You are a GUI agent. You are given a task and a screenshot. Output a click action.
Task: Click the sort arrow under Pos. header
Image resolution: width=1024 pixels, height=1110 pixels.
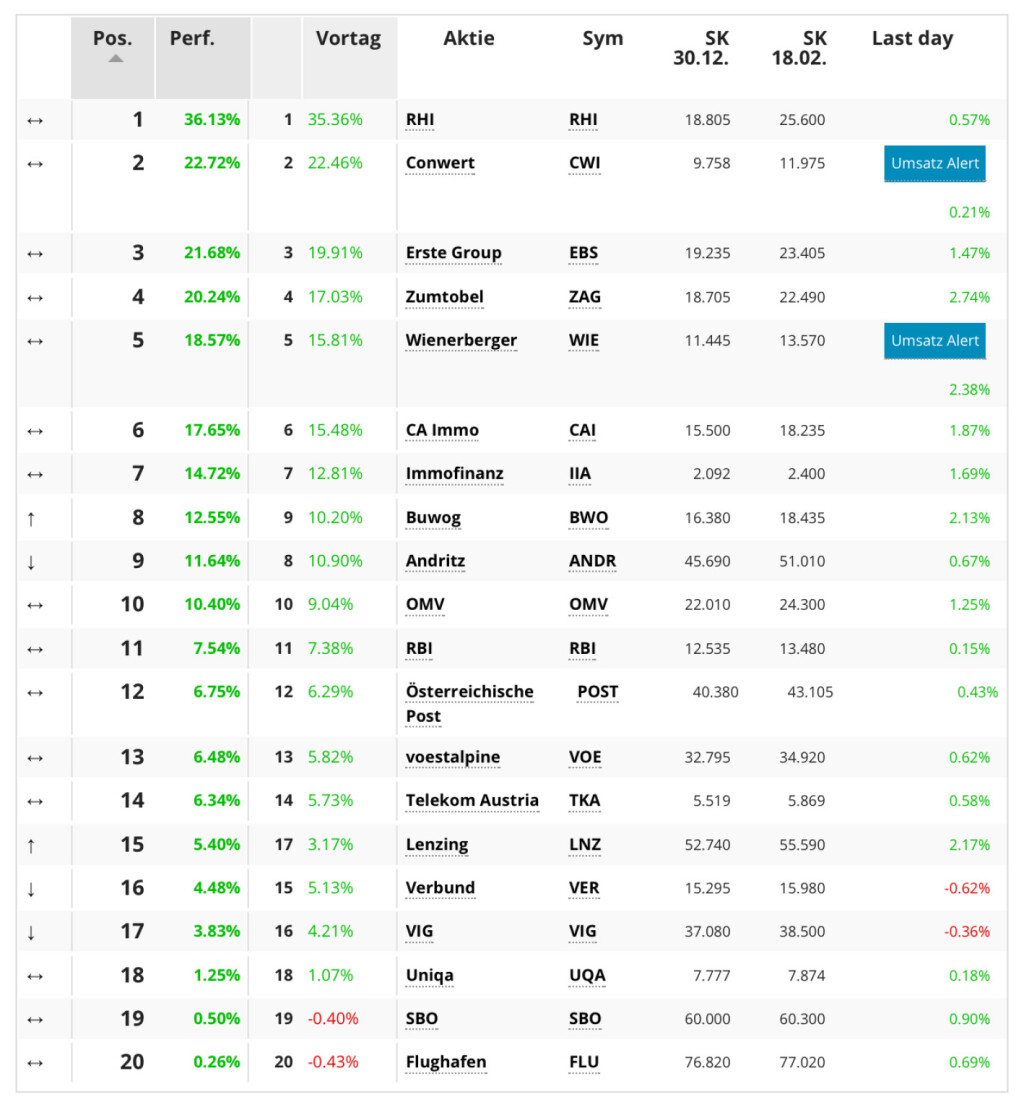[x=116, y=59]
